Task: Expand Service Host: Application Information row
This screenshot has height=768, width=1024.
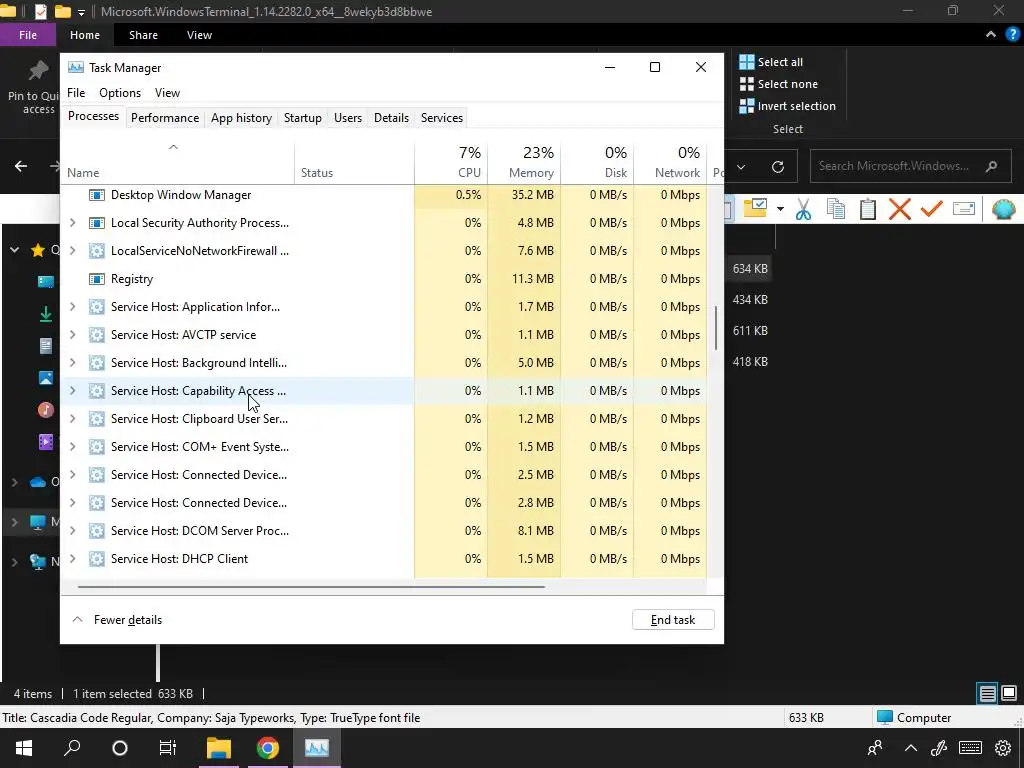Action: click(x=72, y=307)
